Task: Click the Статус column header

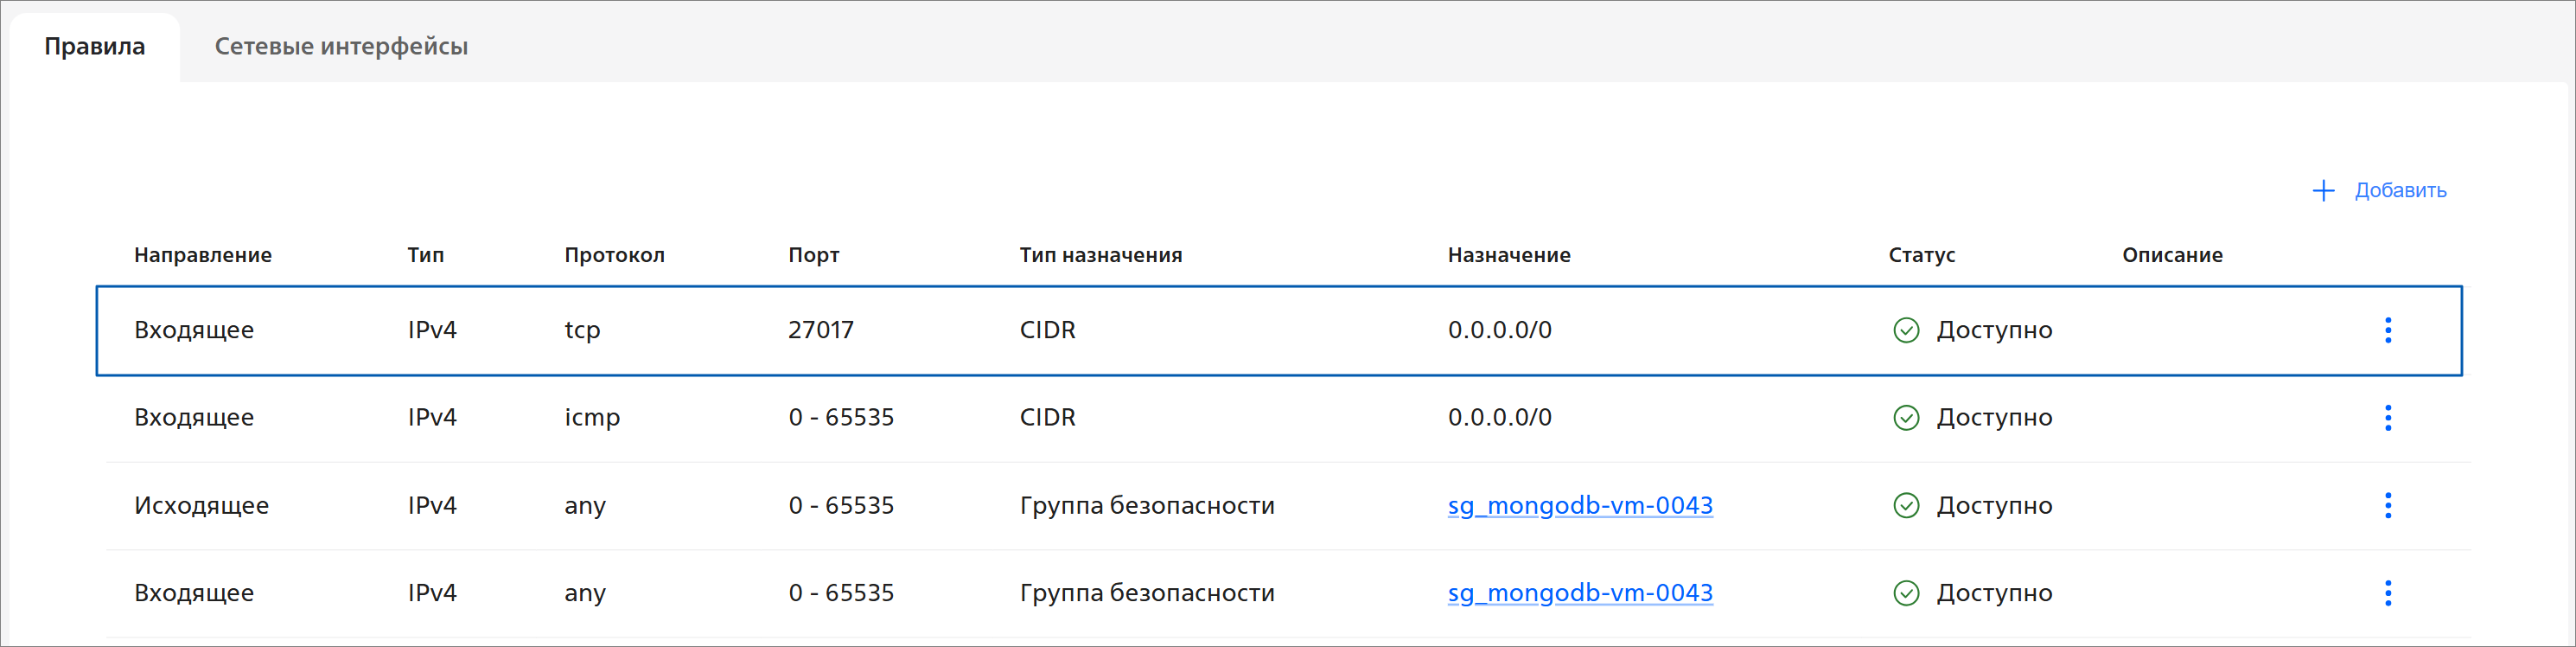Action: (1921, 255)
